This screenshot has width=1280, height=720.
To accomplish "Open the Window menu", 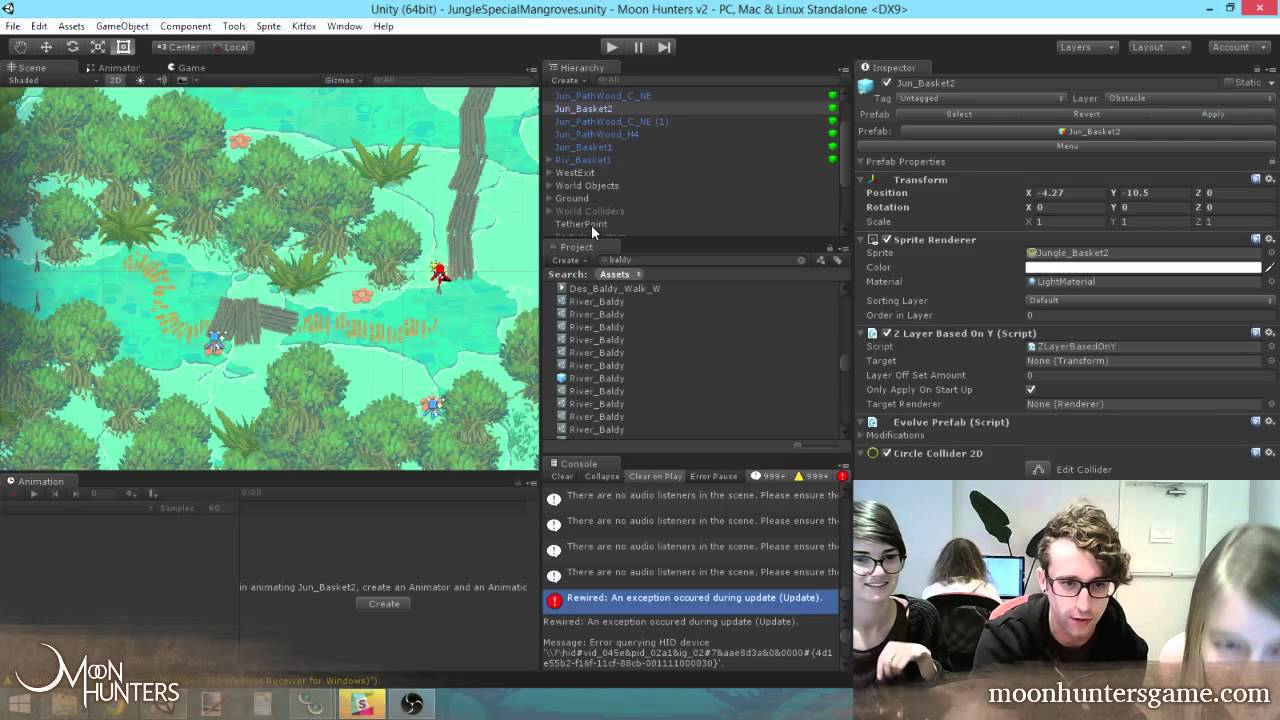I will (344, 26).
